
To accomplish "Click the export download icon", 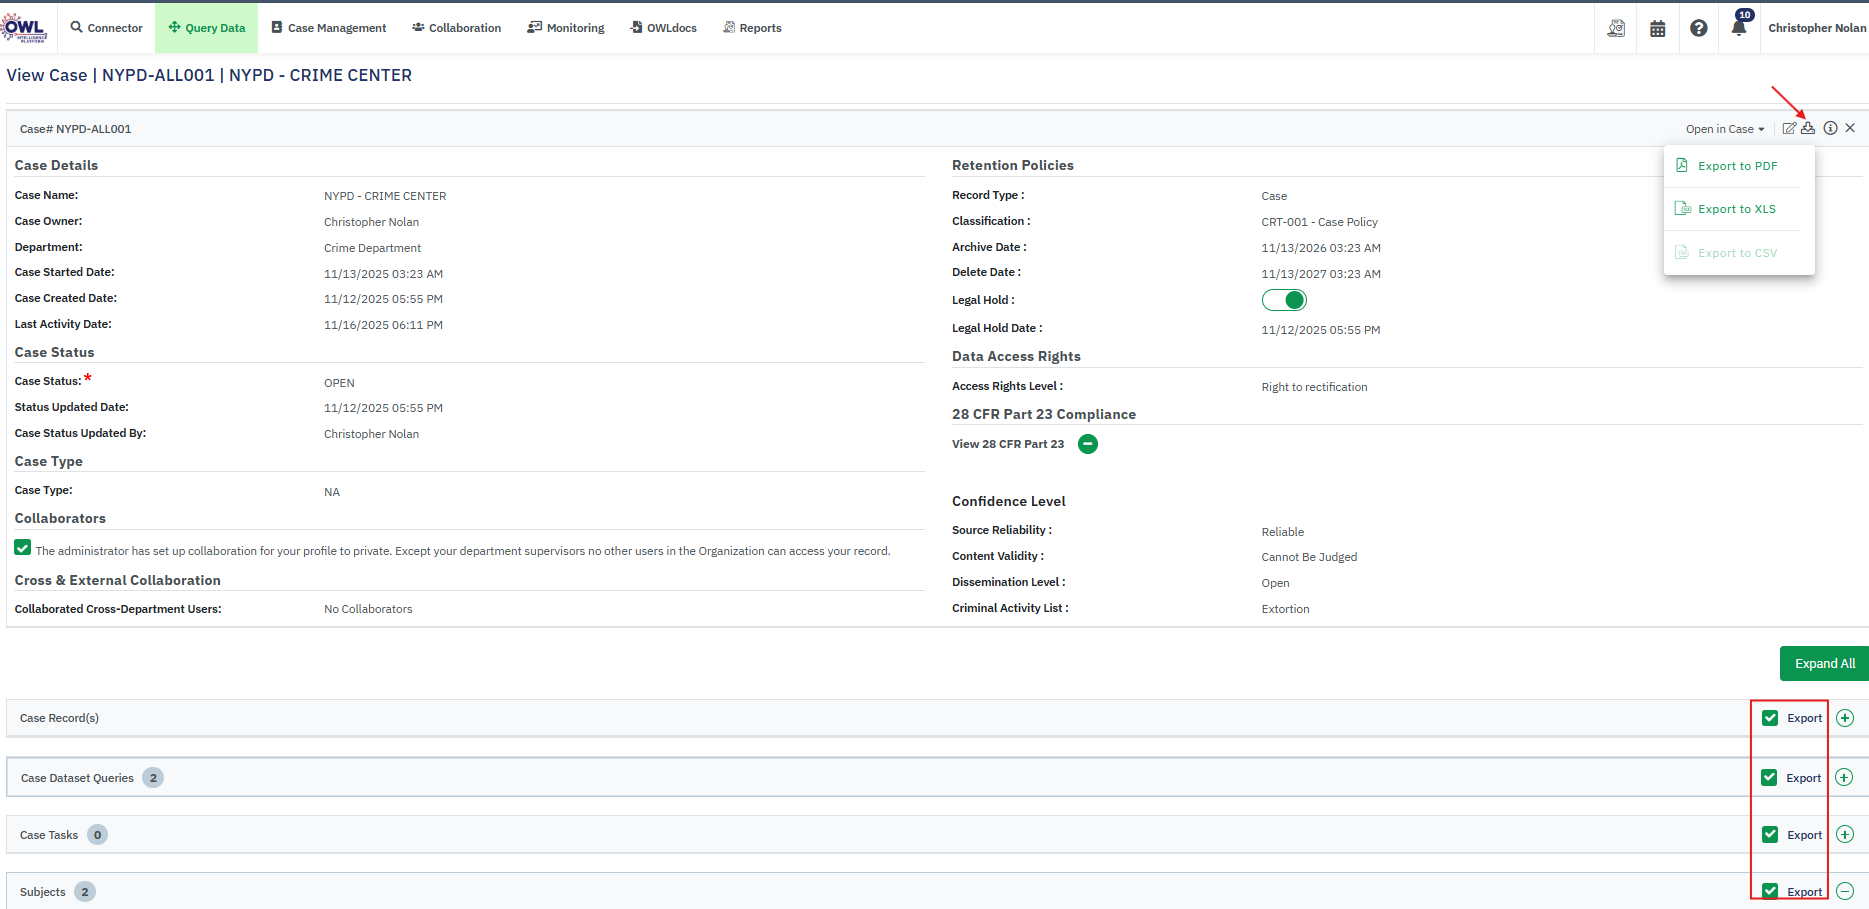I will click(x=1808, y=128).
